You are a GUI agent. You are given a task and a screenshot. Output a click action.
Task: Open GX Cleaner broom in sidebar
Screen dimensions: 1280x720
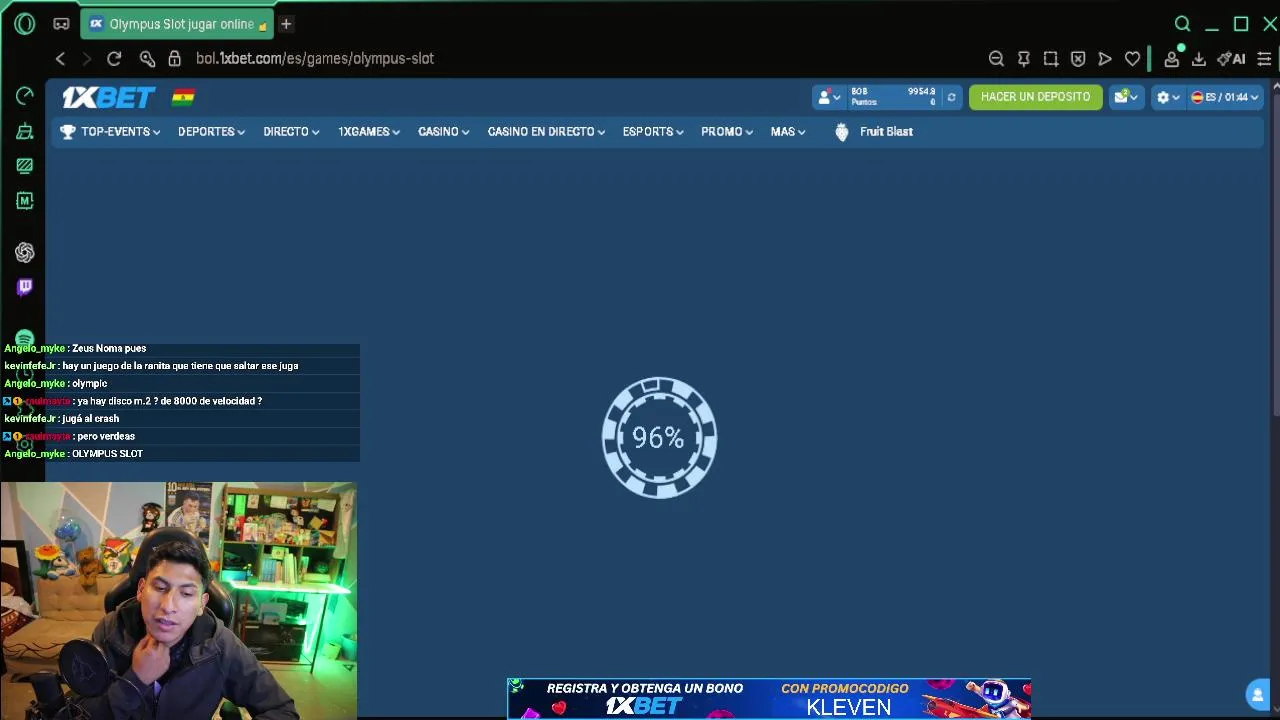coord(25,131)
